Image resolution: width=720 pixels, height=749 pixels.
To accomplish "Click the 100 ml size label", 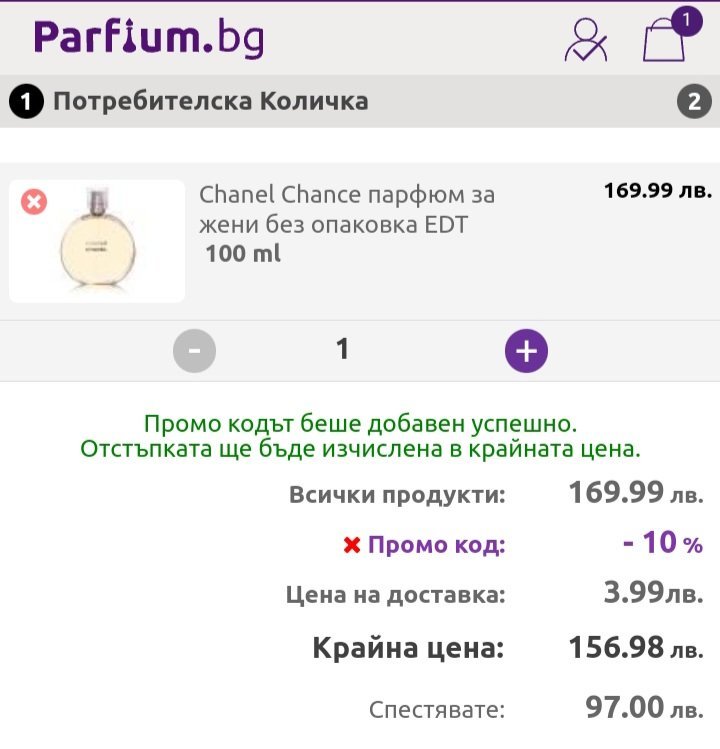I will tap(243, 254).
